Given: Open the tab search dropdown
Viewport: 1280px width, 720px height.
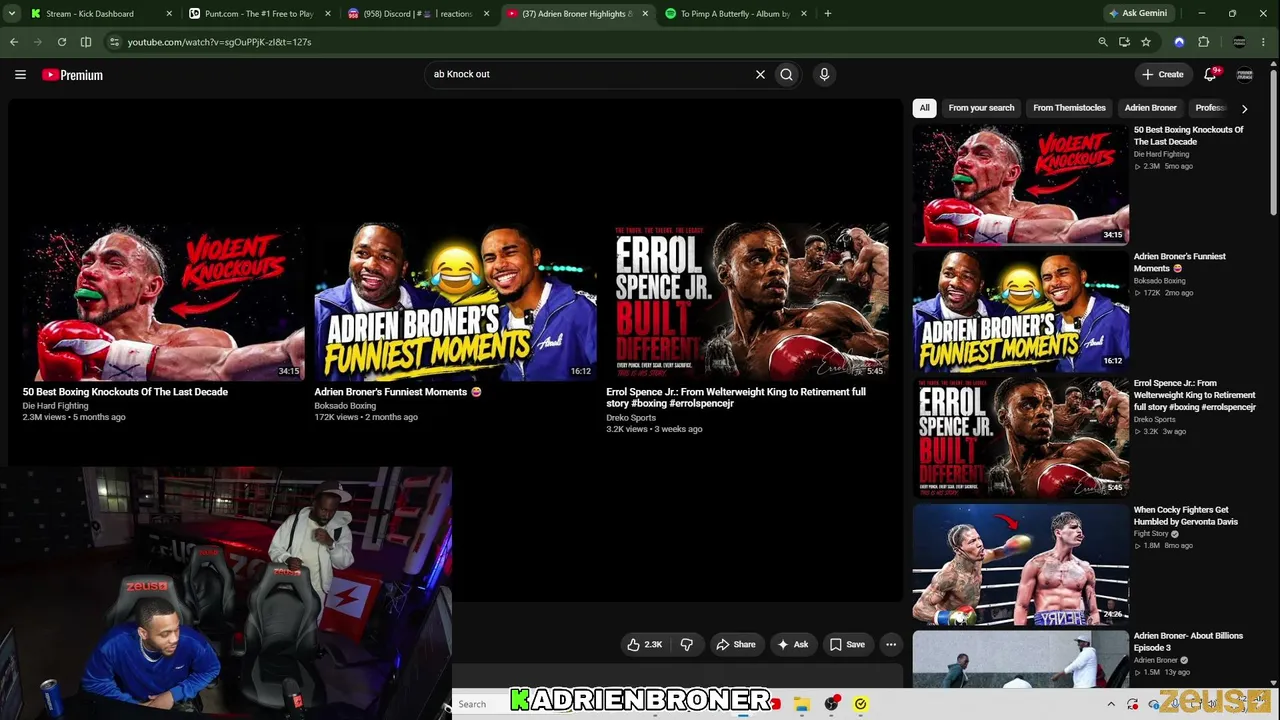Looking at the screenshot, I should pos(11,14).
